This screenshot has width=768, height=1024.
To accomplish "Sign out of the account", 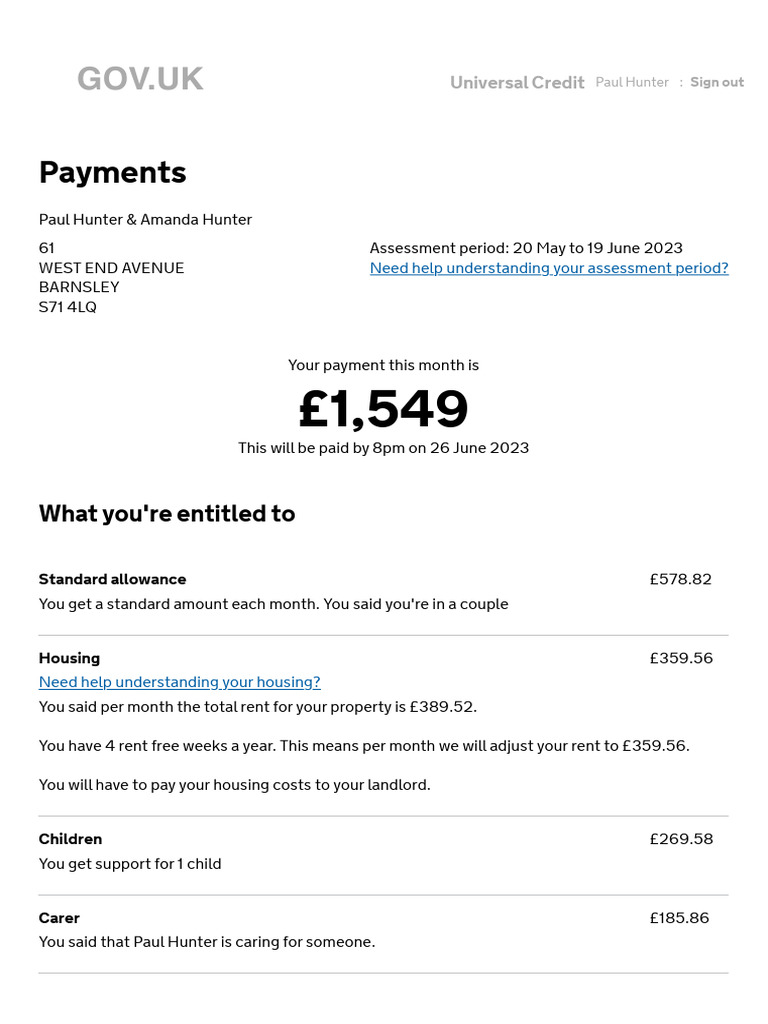I will click(717, 82).
